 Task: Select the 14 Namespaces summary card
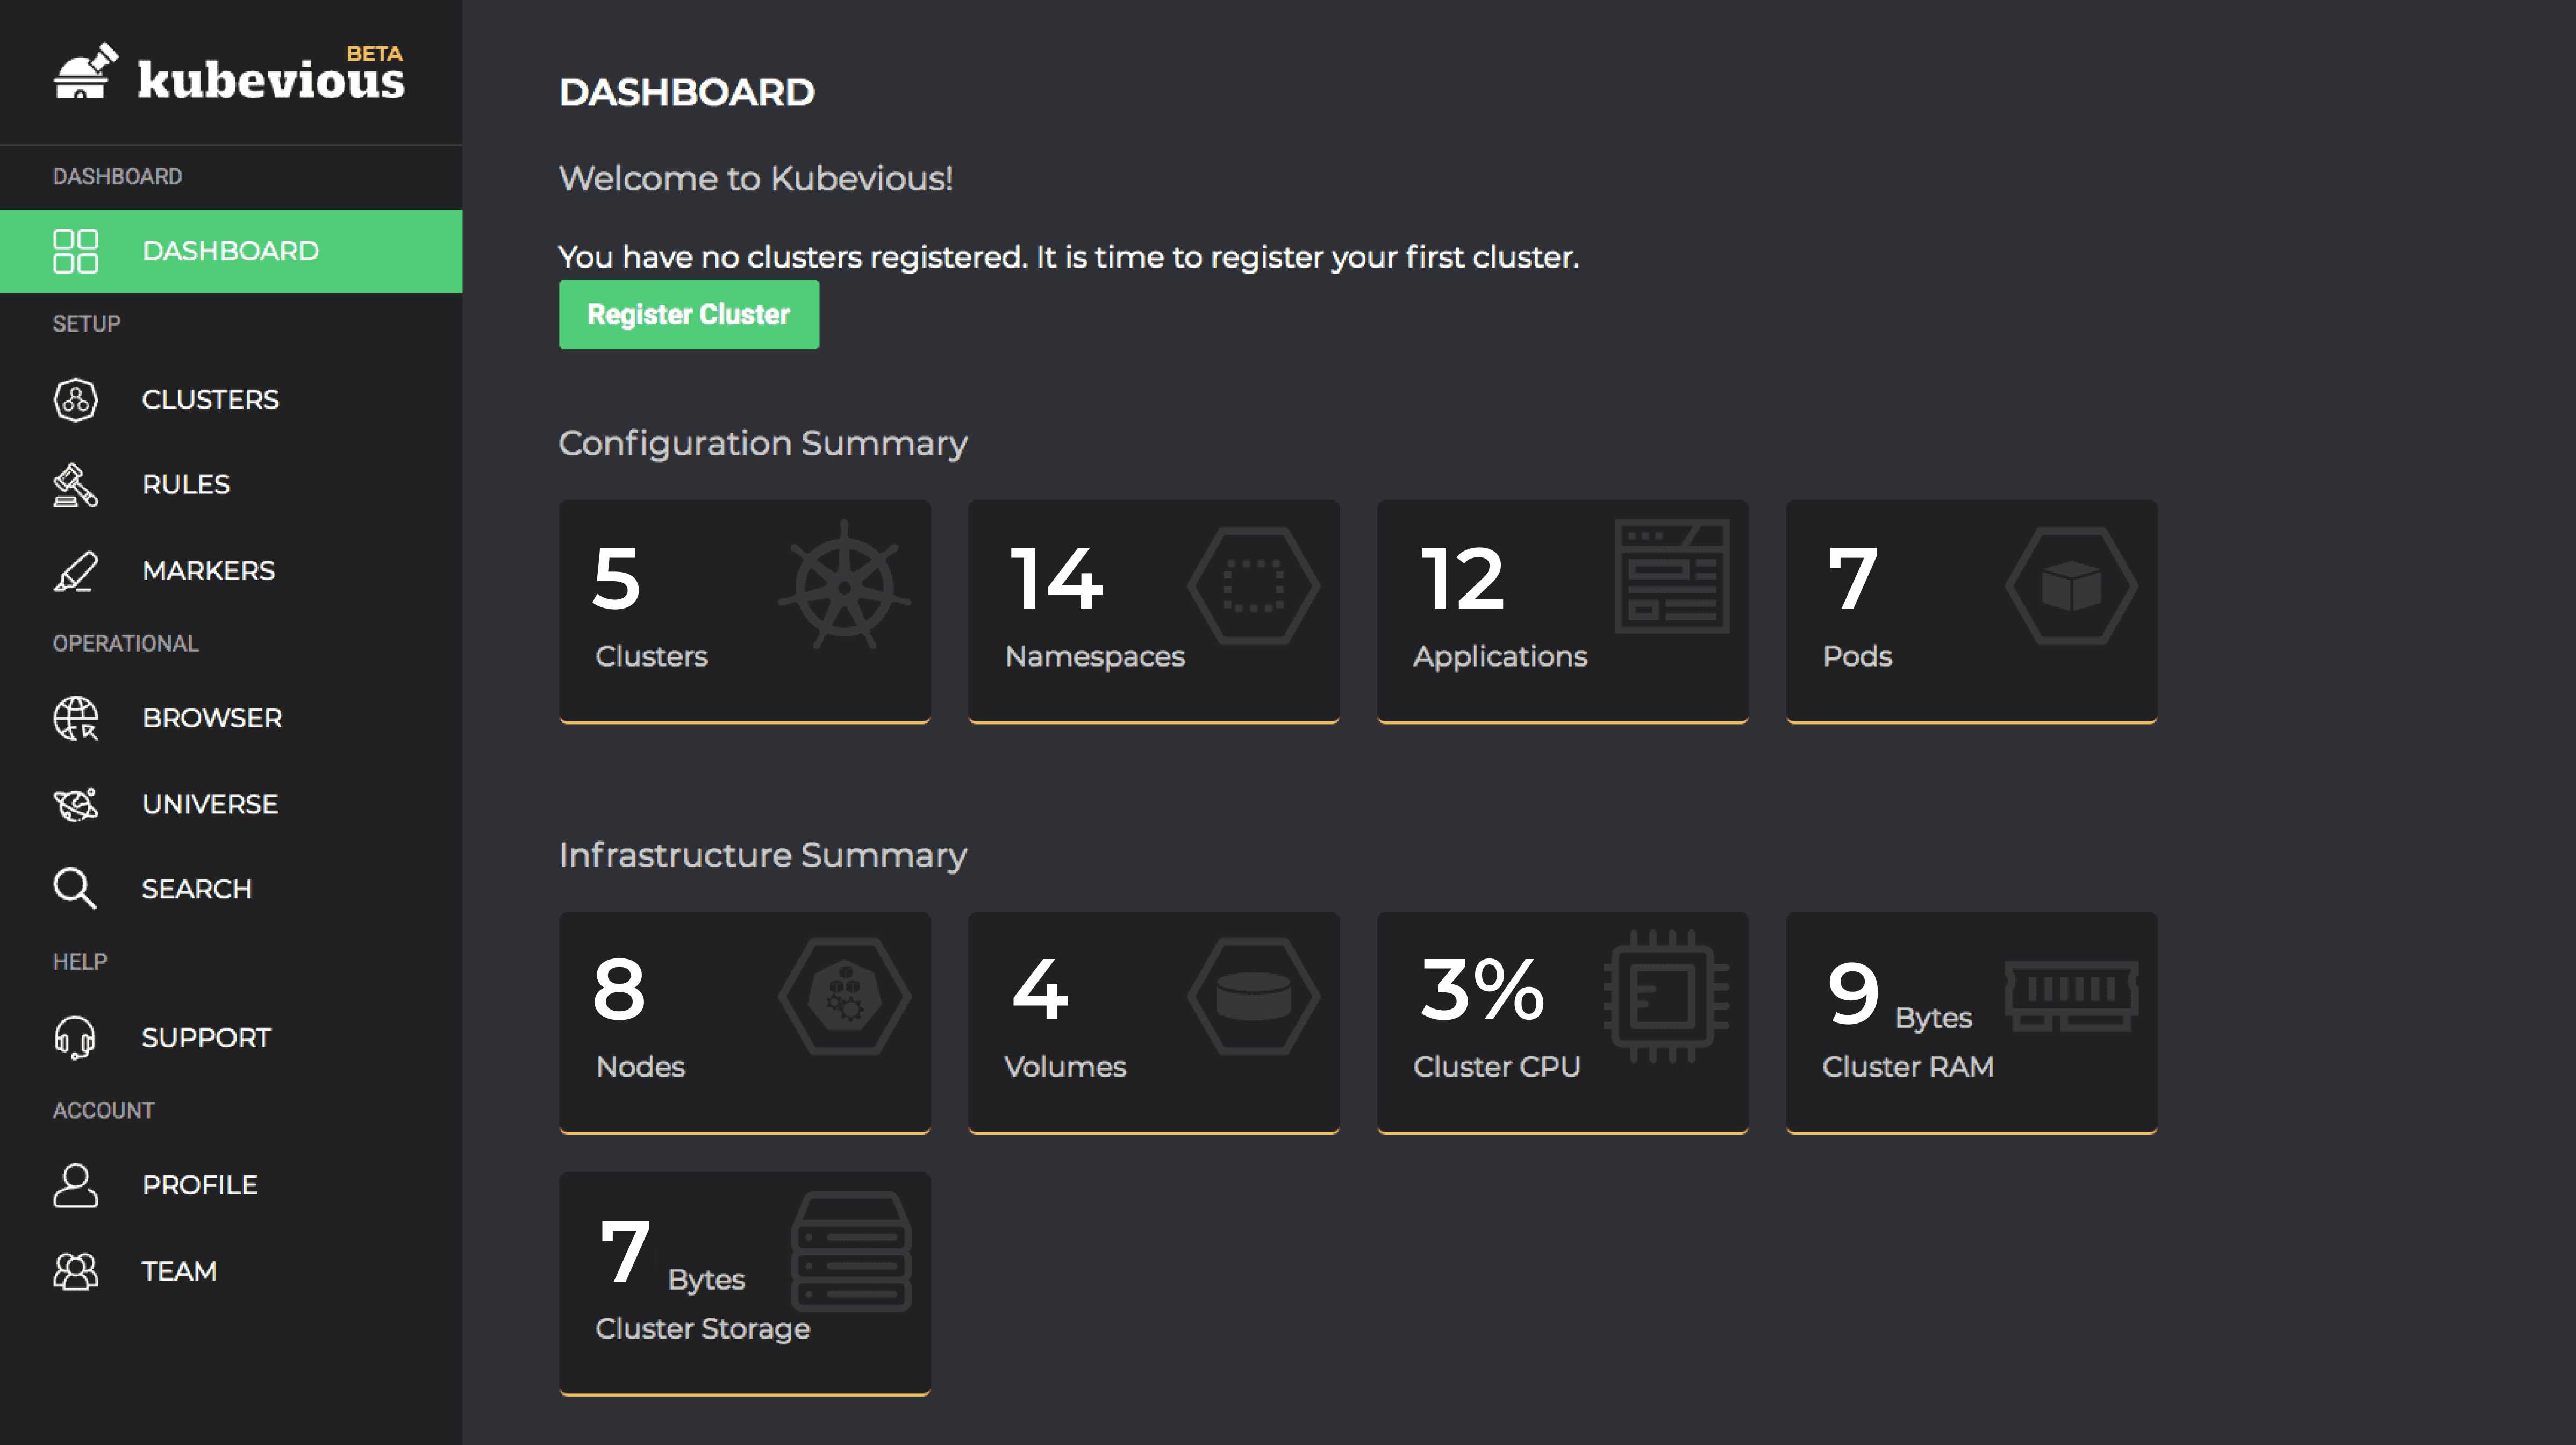point(1153,610)
